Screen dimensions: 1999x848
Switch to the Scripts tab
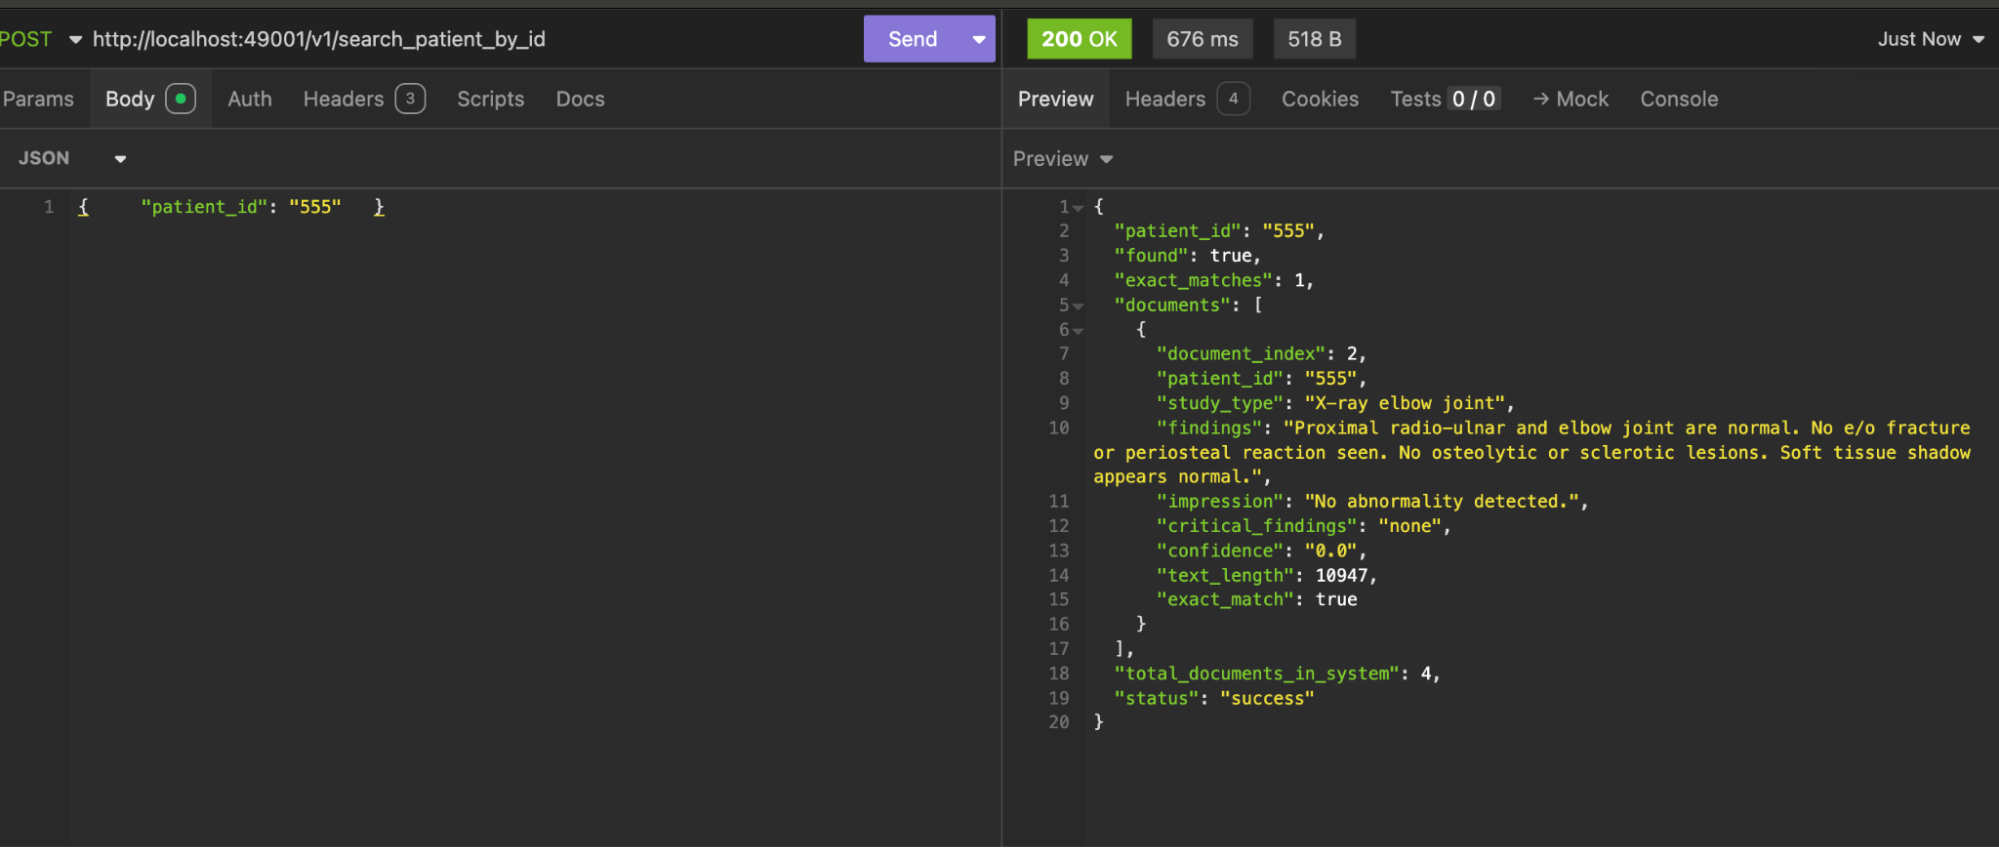click(x=490, y=99)
